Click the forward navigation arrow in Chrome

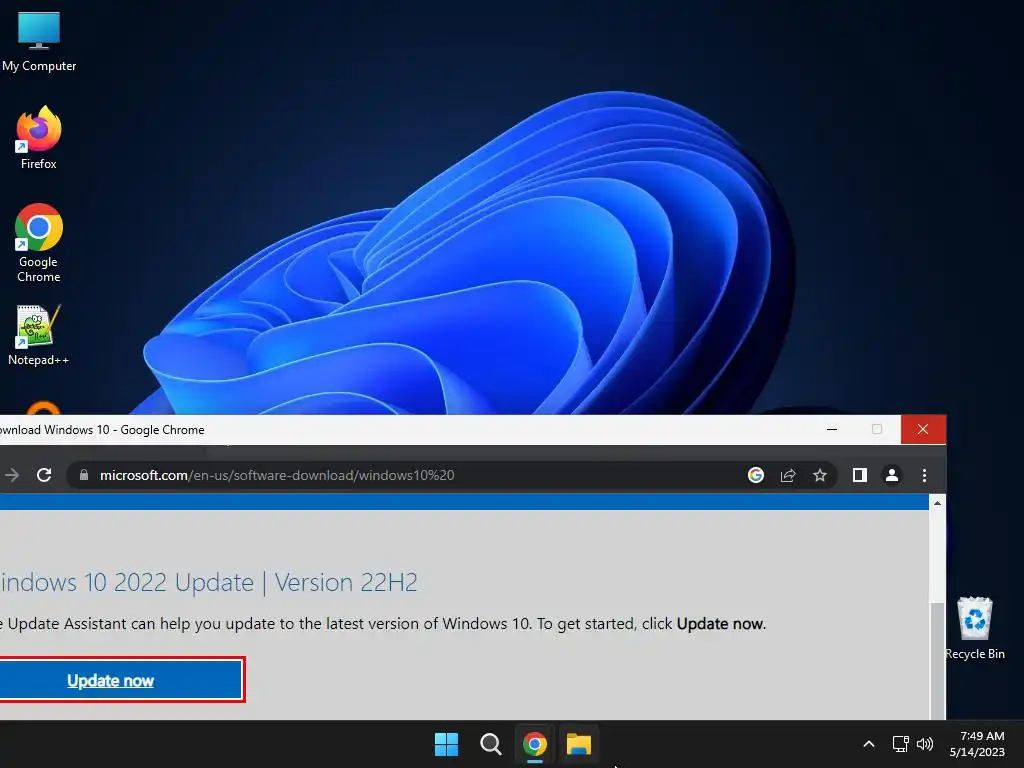tap(12, 475)
